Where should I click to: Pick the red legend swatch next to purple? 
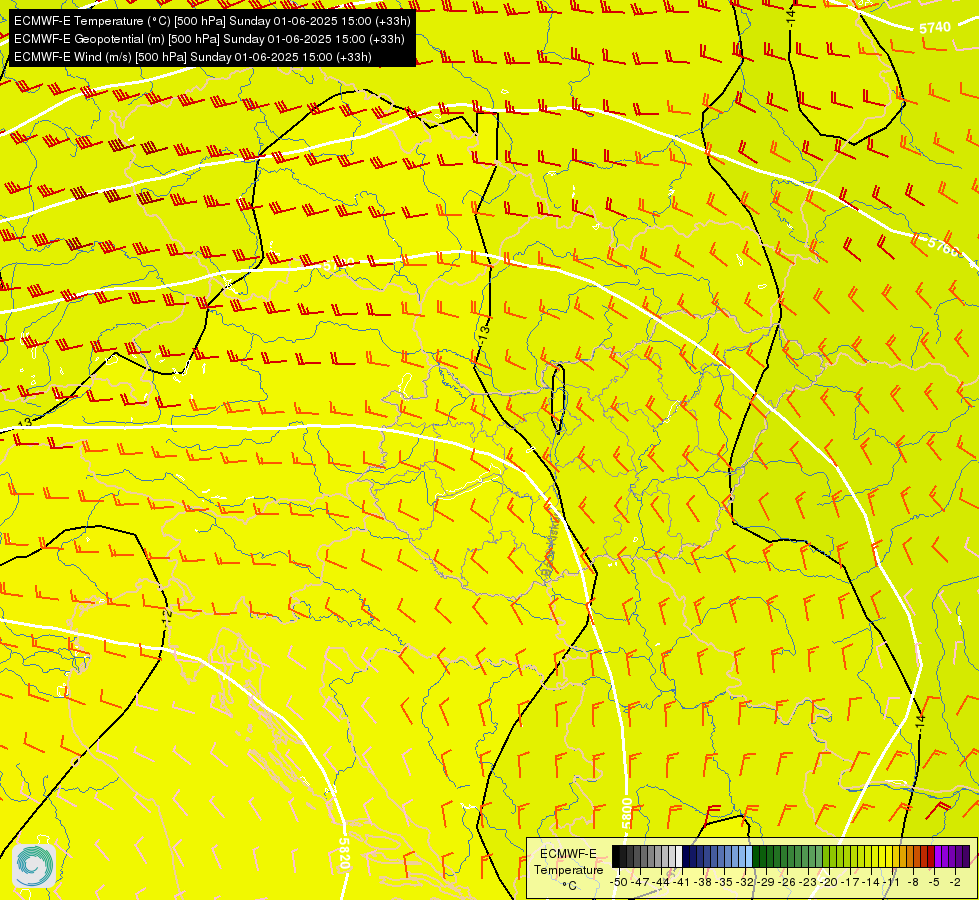coord(931,856)
